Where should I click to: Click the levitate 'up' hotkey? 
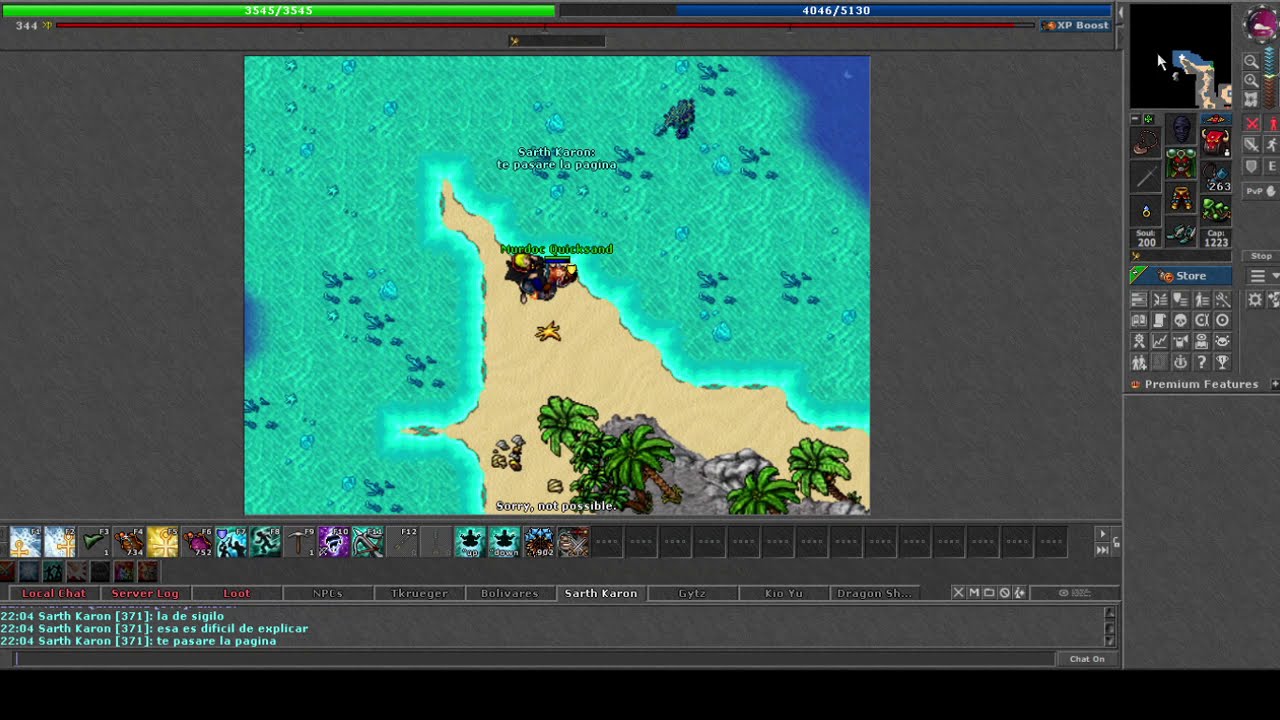[470, 541]
